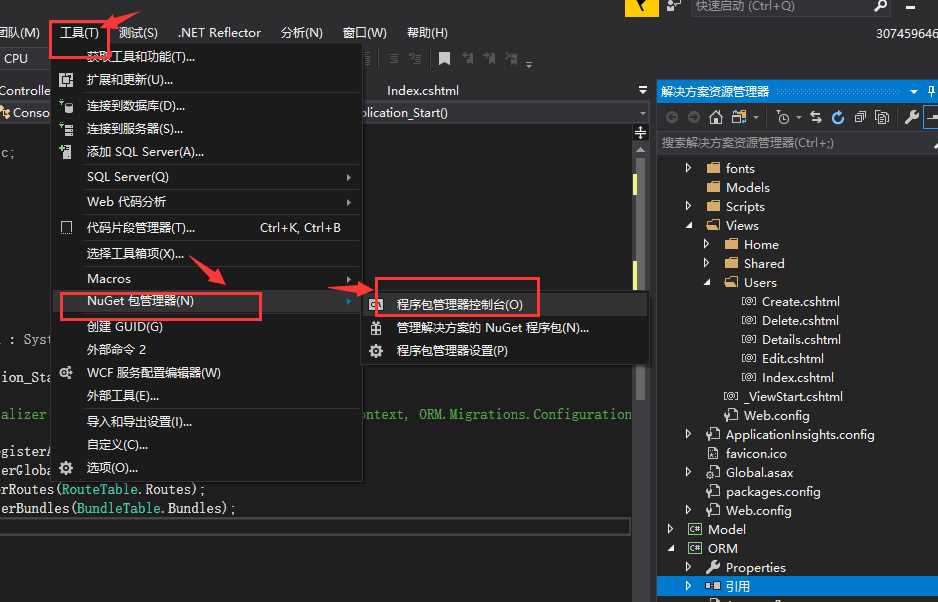Open the Help menu
The width and height of the screenshot is (938, 602).
[427, 32]
